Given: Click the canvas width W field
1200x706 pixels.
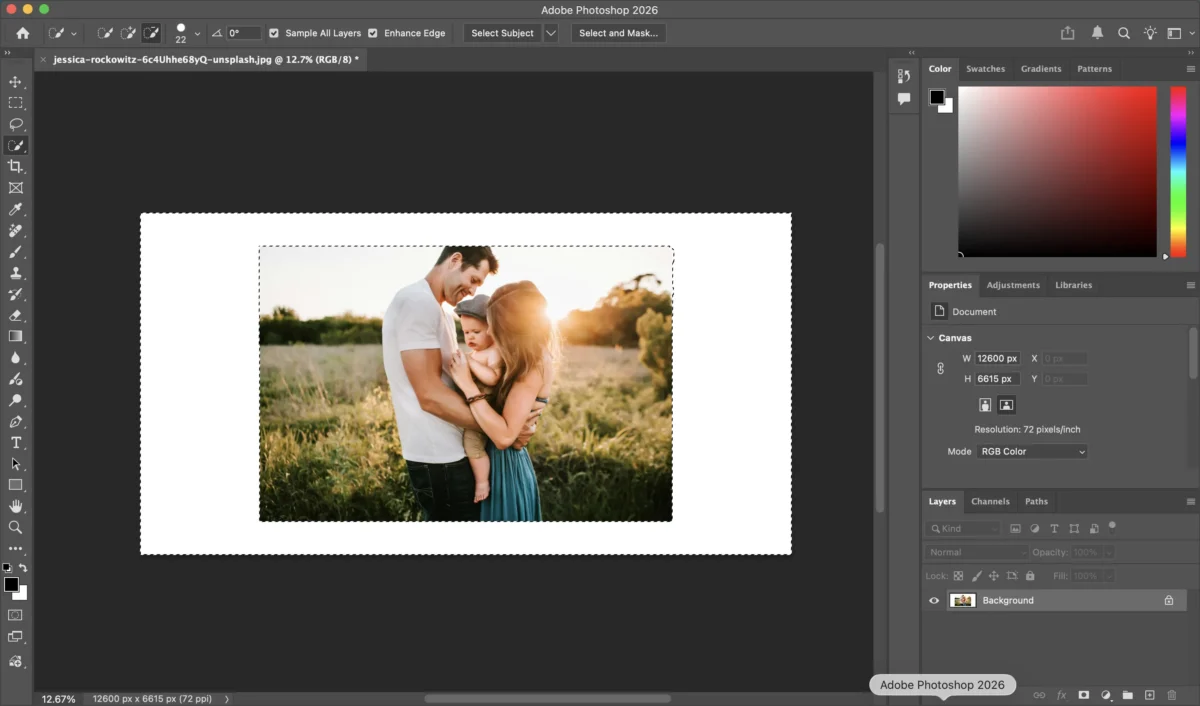Looking at the screenshot, I should 998,358.
